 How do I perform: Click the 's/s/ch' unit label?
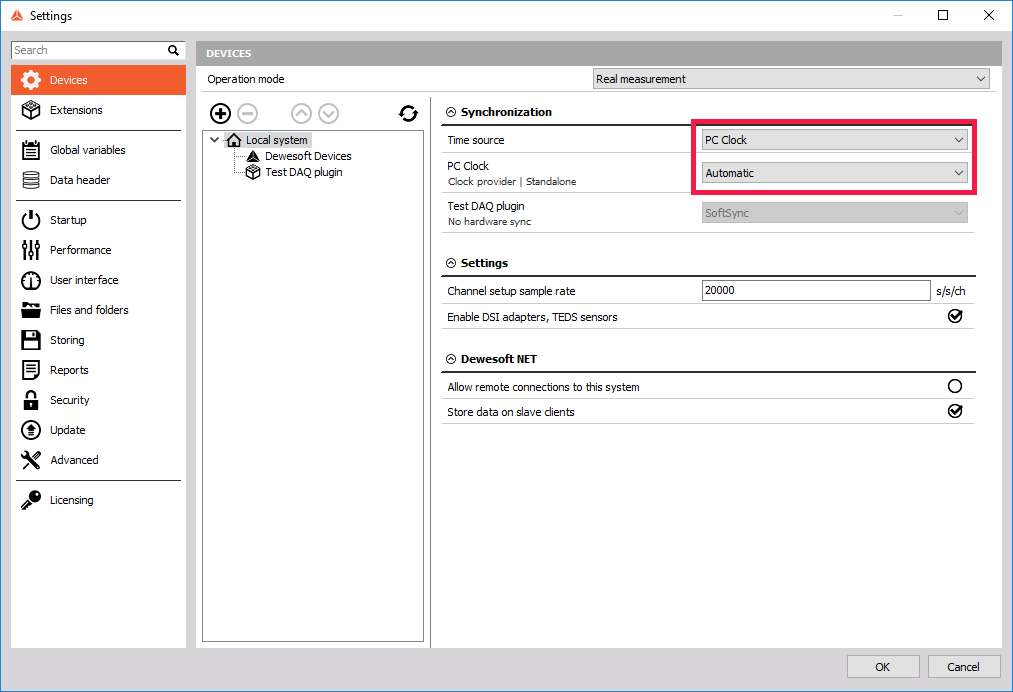coord(950,291)
